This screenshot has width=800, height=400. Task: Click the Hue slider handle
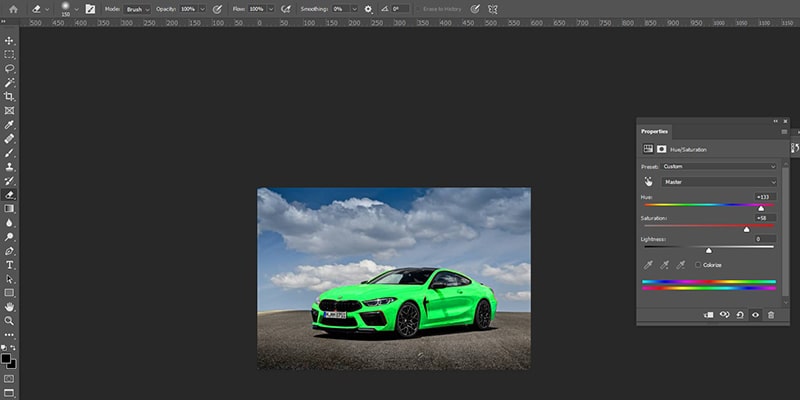pyautogui.click(x=761, y=208)
